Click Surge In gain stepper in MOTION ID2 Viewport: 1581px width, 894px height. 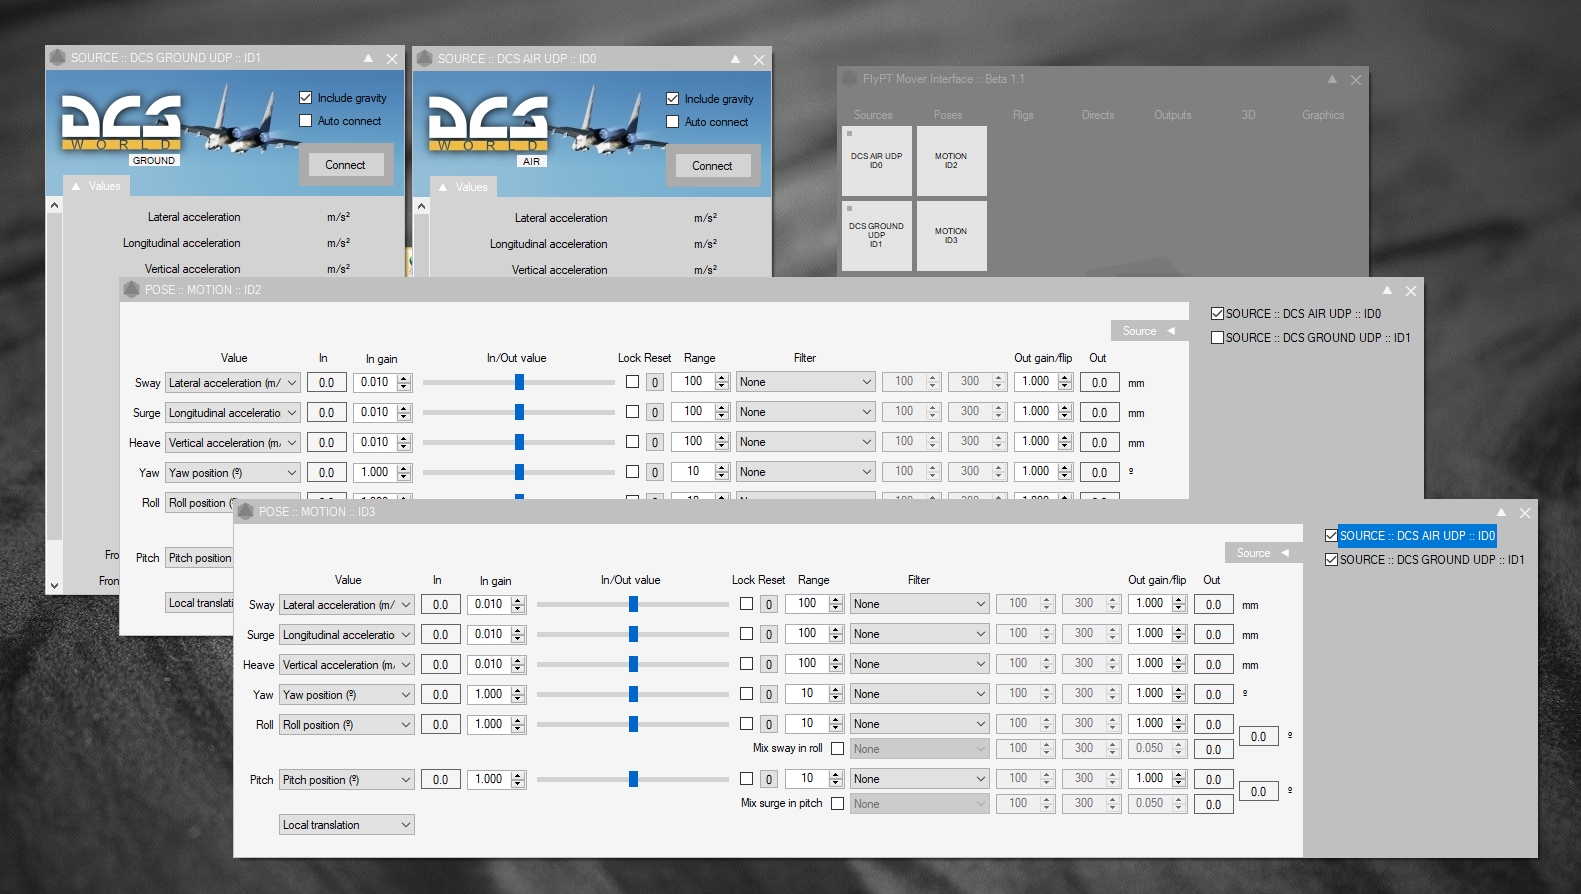tap(404, 412)
